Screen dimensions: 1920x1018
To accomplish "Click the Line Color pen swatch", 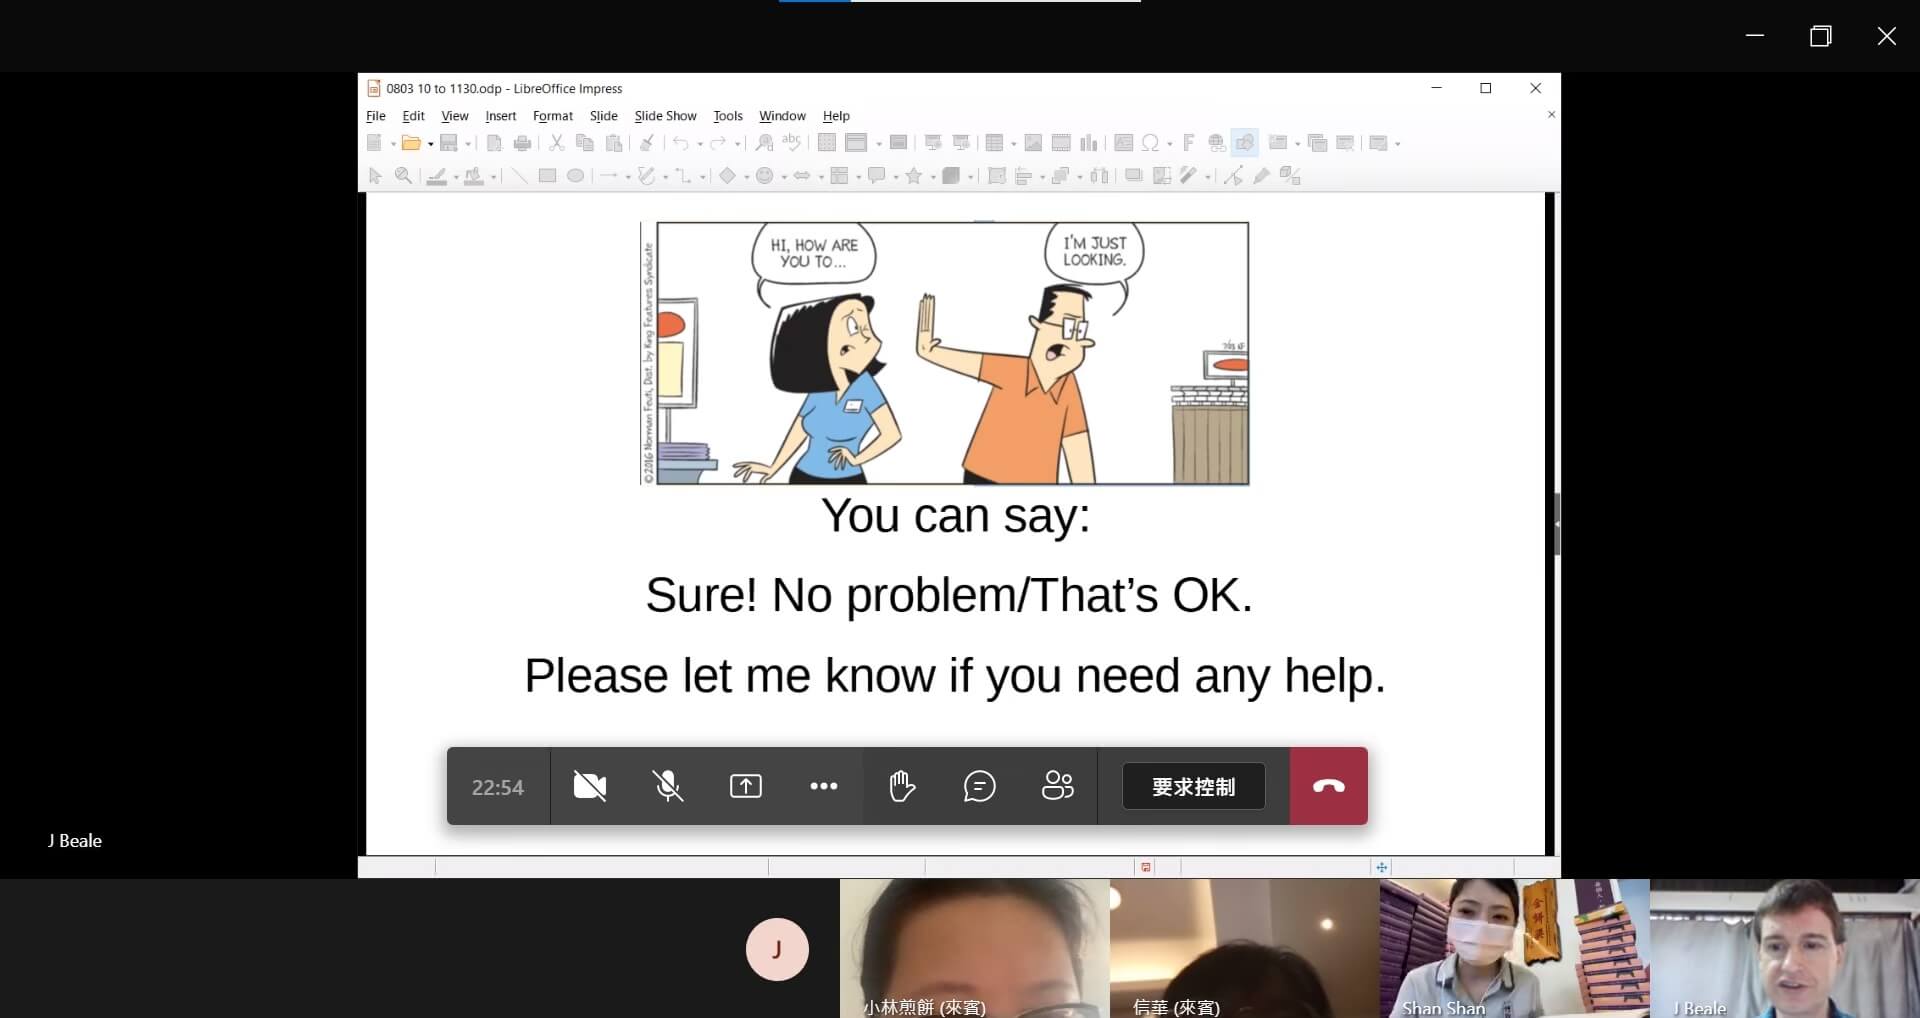I will tap(437, 176).
